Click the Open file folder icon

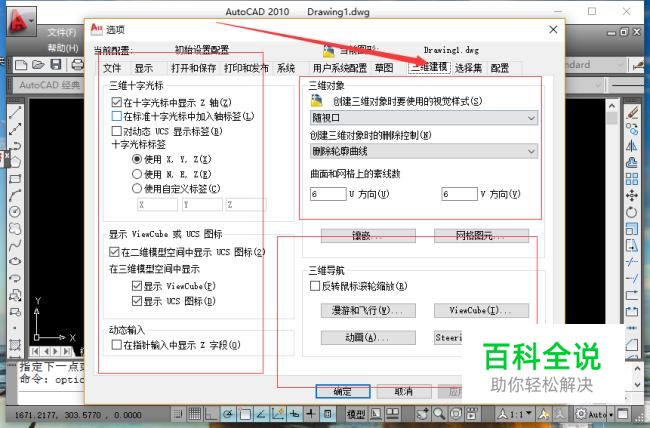[x=38, y=65]
